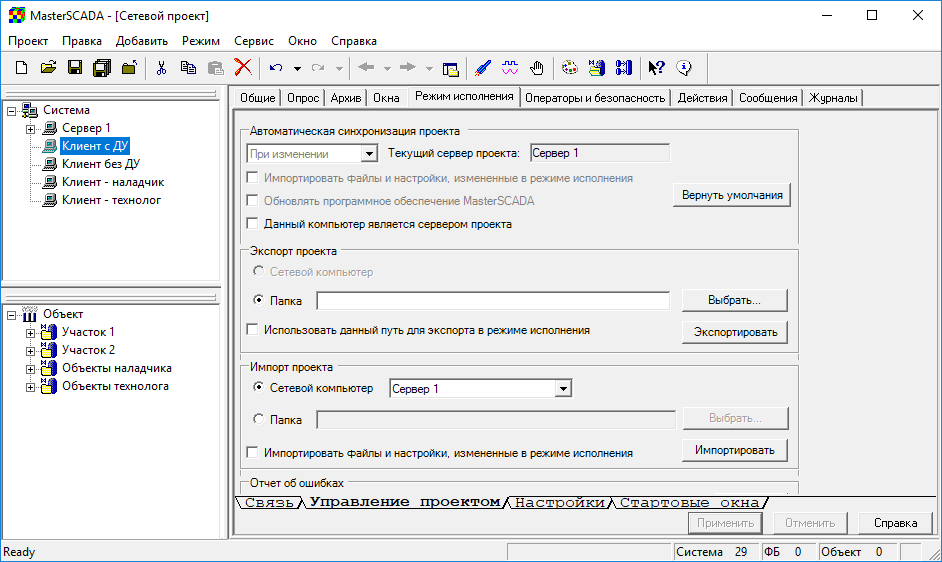
Task: Open the undo history dropdown arrow
Action: click(x=297, y=69)
